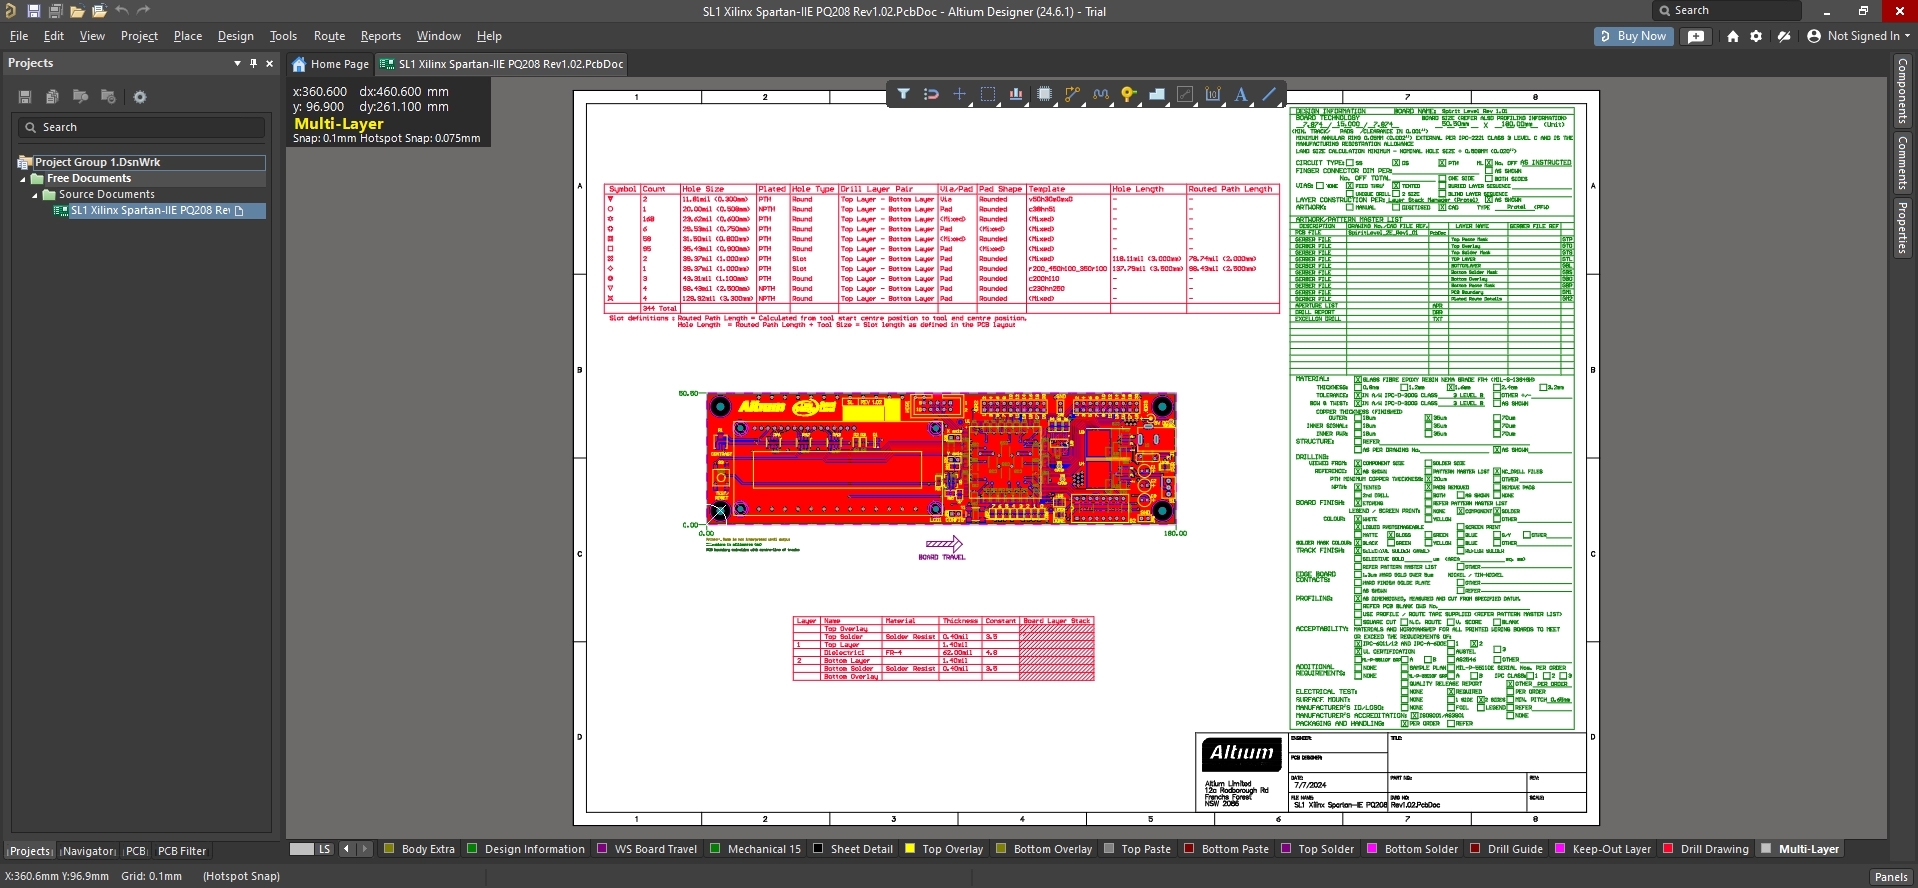Click the selection filter funnel icon

tap(903, 94)
